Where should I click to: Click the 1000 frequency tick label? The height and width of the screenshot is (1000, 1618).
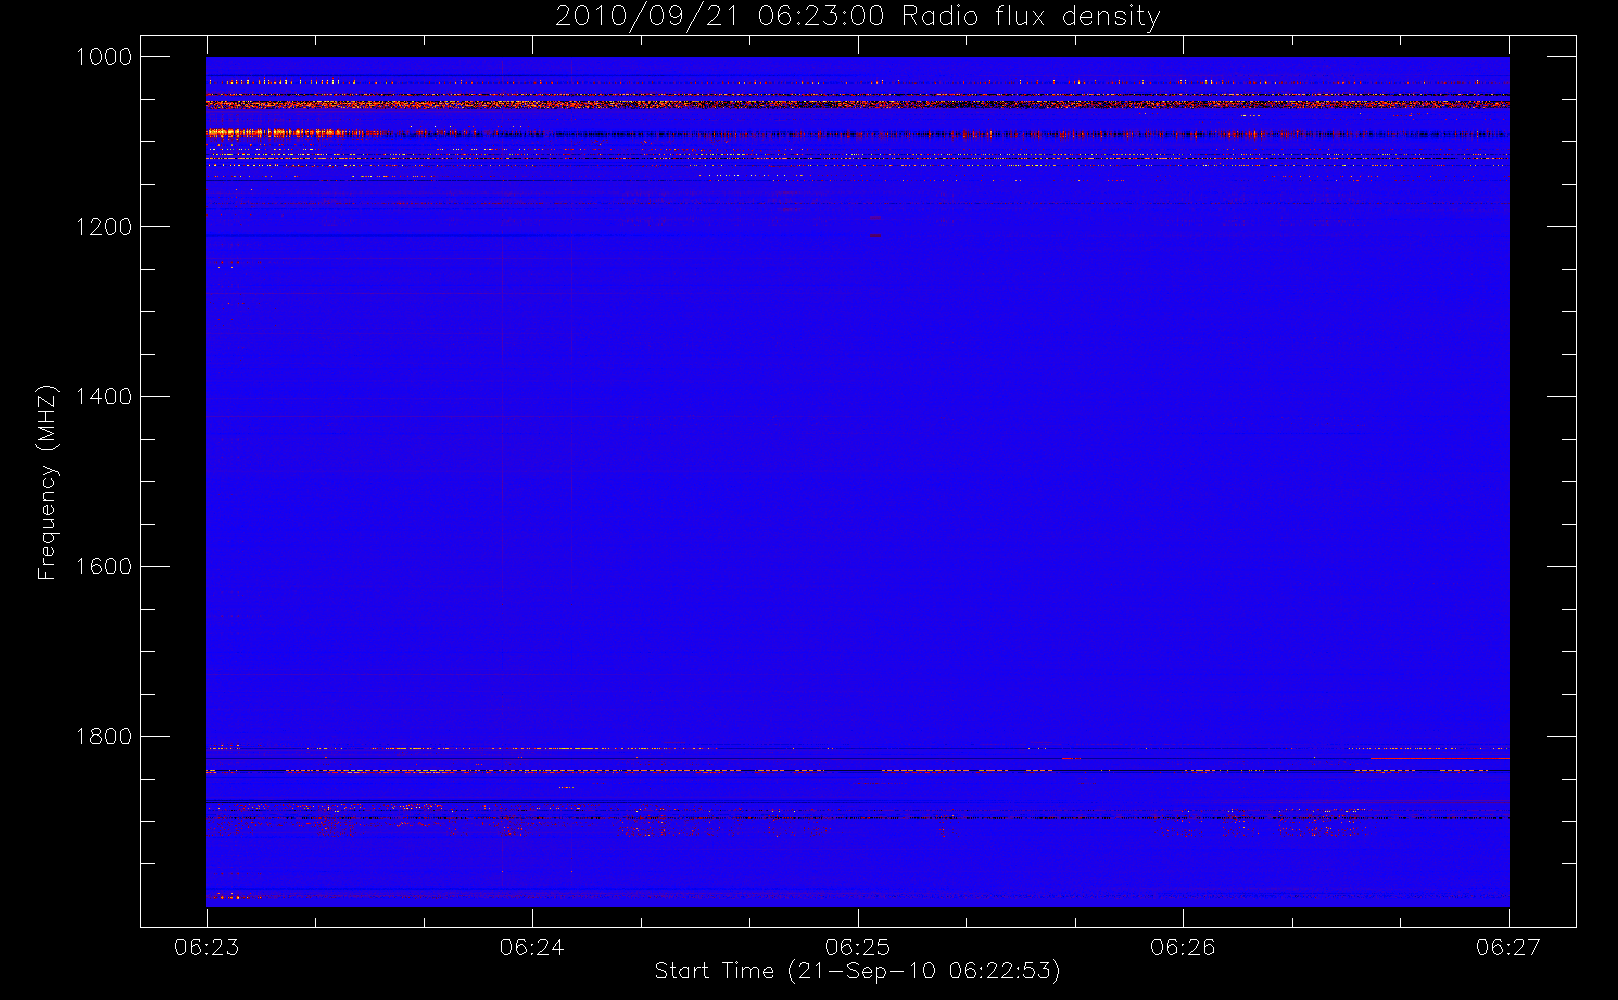[x=104, y=57]
